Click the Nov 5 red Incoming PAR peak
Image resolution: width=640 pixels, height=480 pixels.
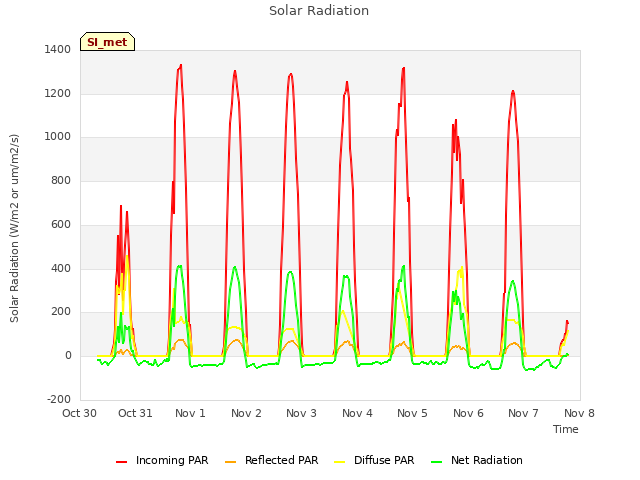click(404, 69)
